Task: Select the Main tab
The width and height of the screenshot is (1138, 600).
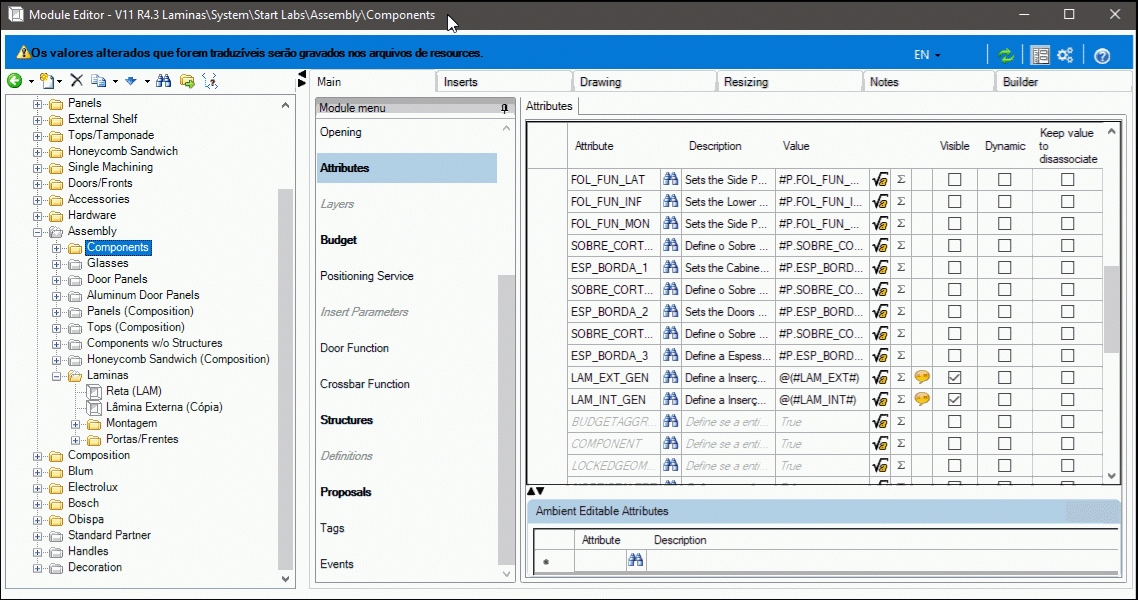Action: pos(374,82)
